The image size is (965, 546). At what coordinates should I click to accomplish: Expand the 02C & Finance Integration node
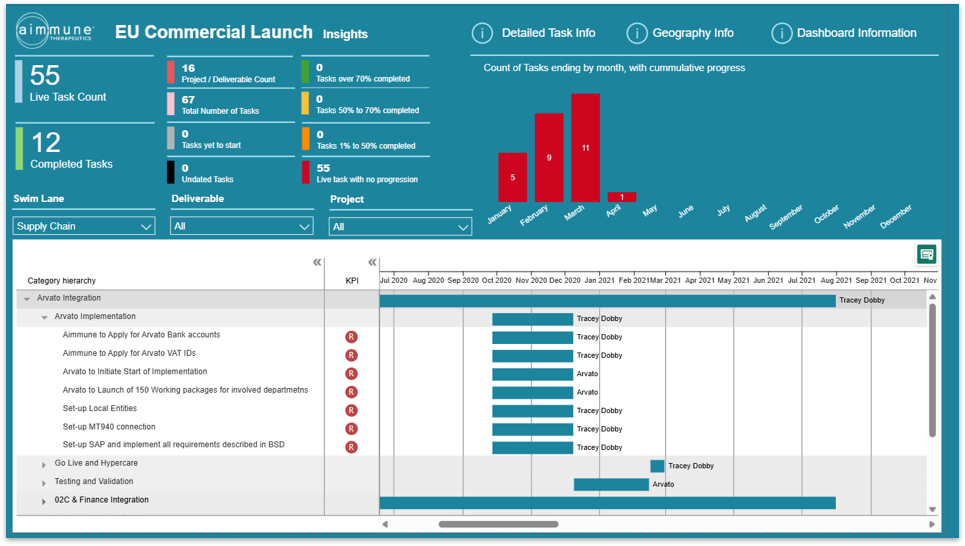pyautogui.click(x=44, y=502)
